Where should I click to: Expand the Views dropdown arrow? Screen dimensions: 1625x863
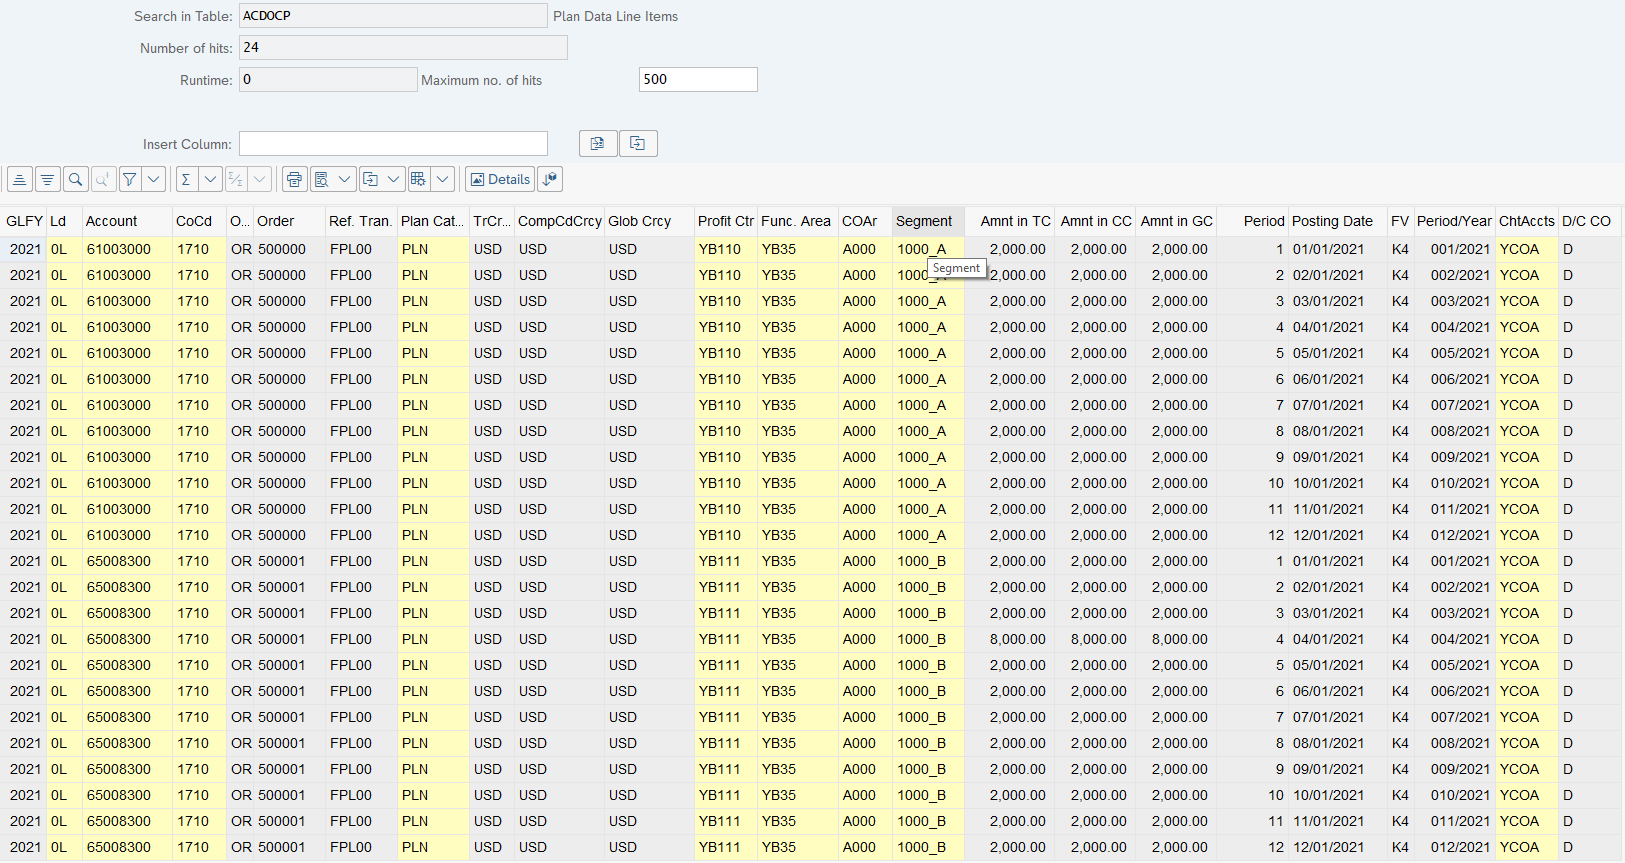[x=345, y=179]
